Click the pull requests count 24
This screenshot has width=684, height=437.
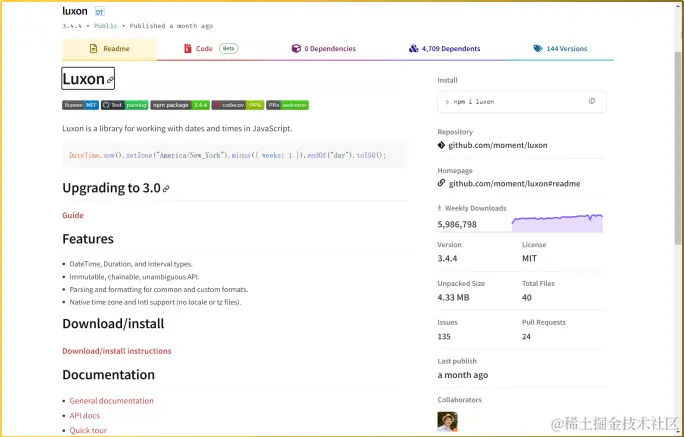pyautogui.click(x=527, y=337)
